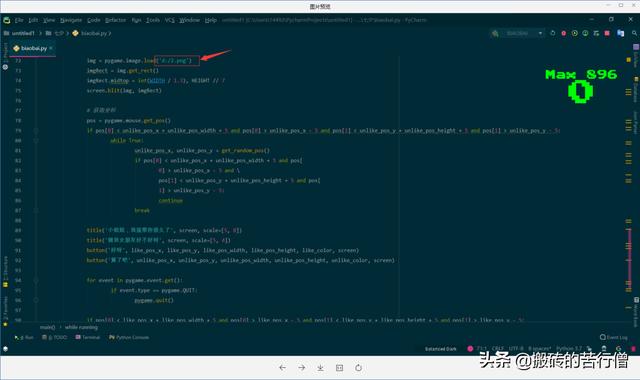The image size is (640, 380).
Task: Click the download icon in image viewer
Action: pos(320,368)
